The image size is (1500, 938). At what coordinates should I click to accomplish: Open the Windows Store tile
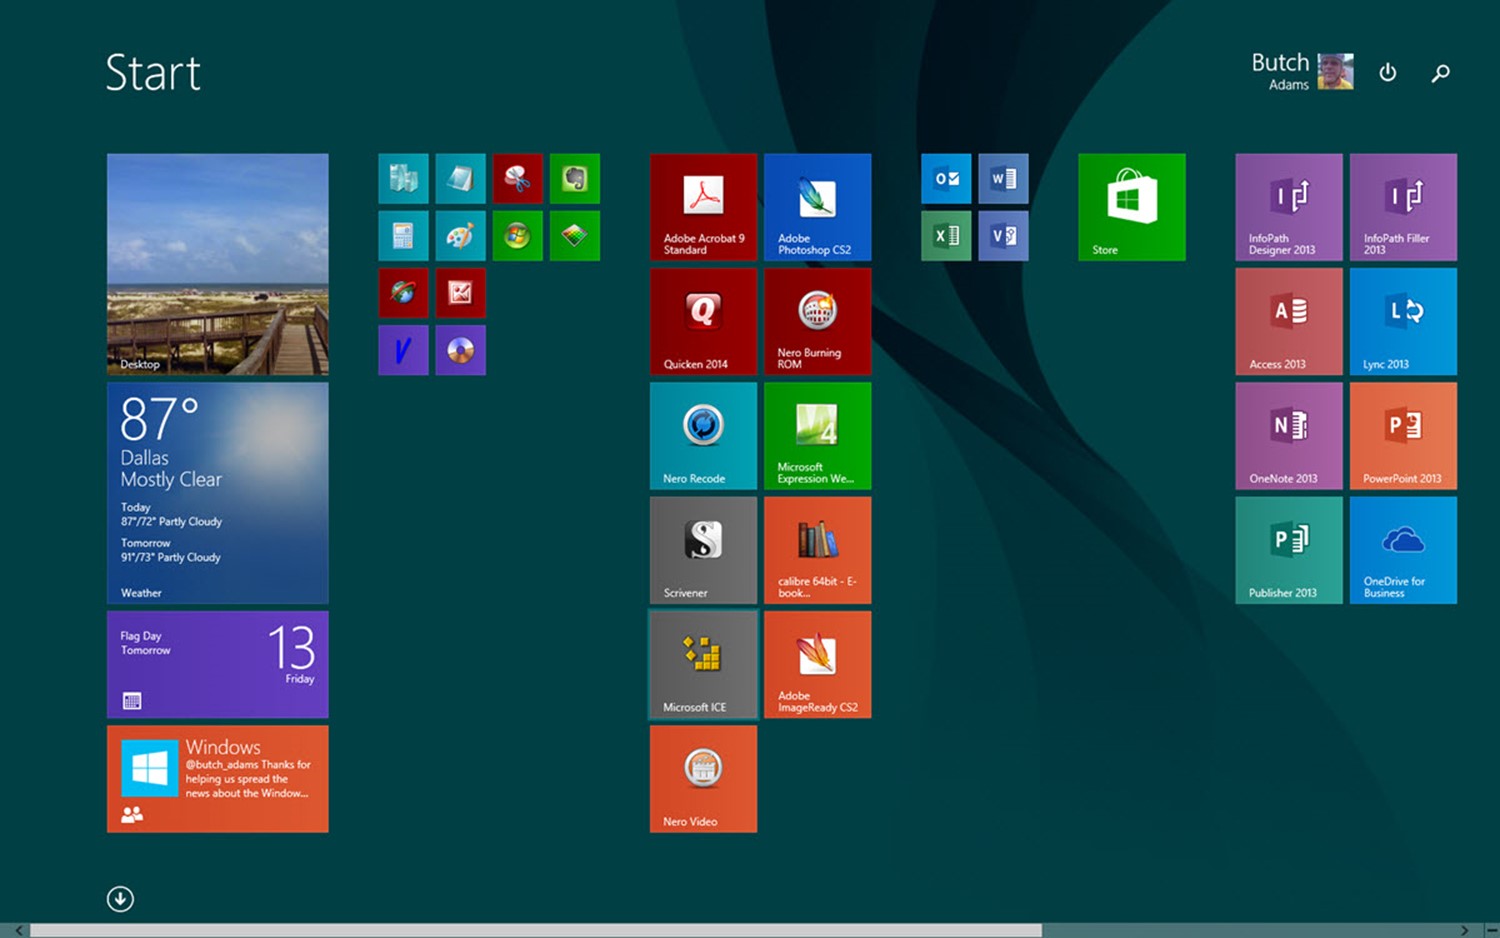tap(1132, 207)
